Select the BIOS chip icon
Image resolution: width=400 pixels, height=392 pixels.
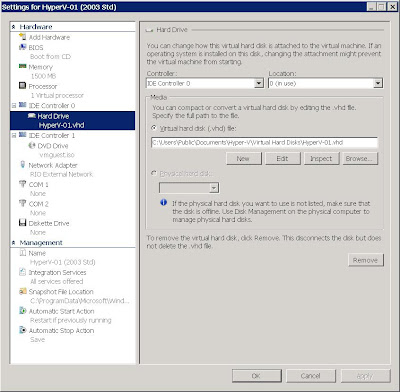(22, 47)
